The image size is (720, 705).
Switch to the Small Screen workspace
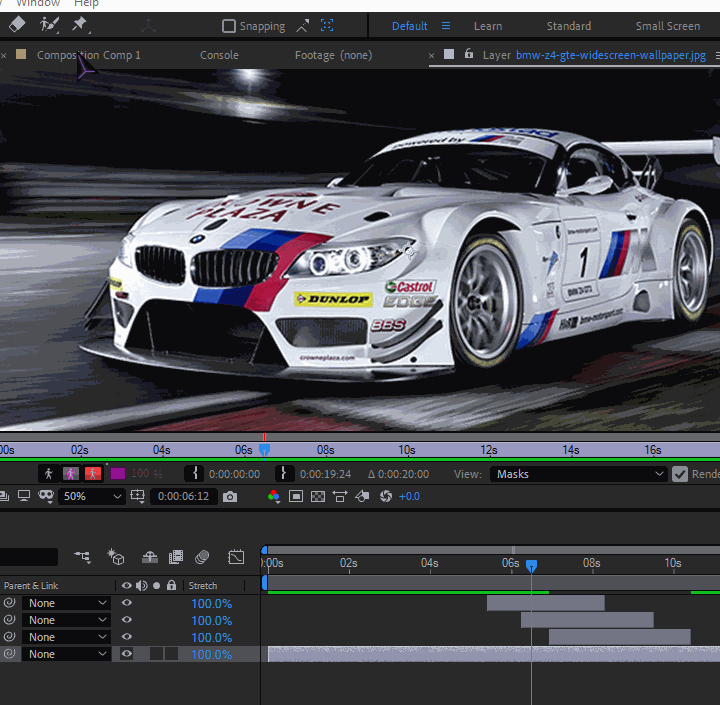click(668, 26)
